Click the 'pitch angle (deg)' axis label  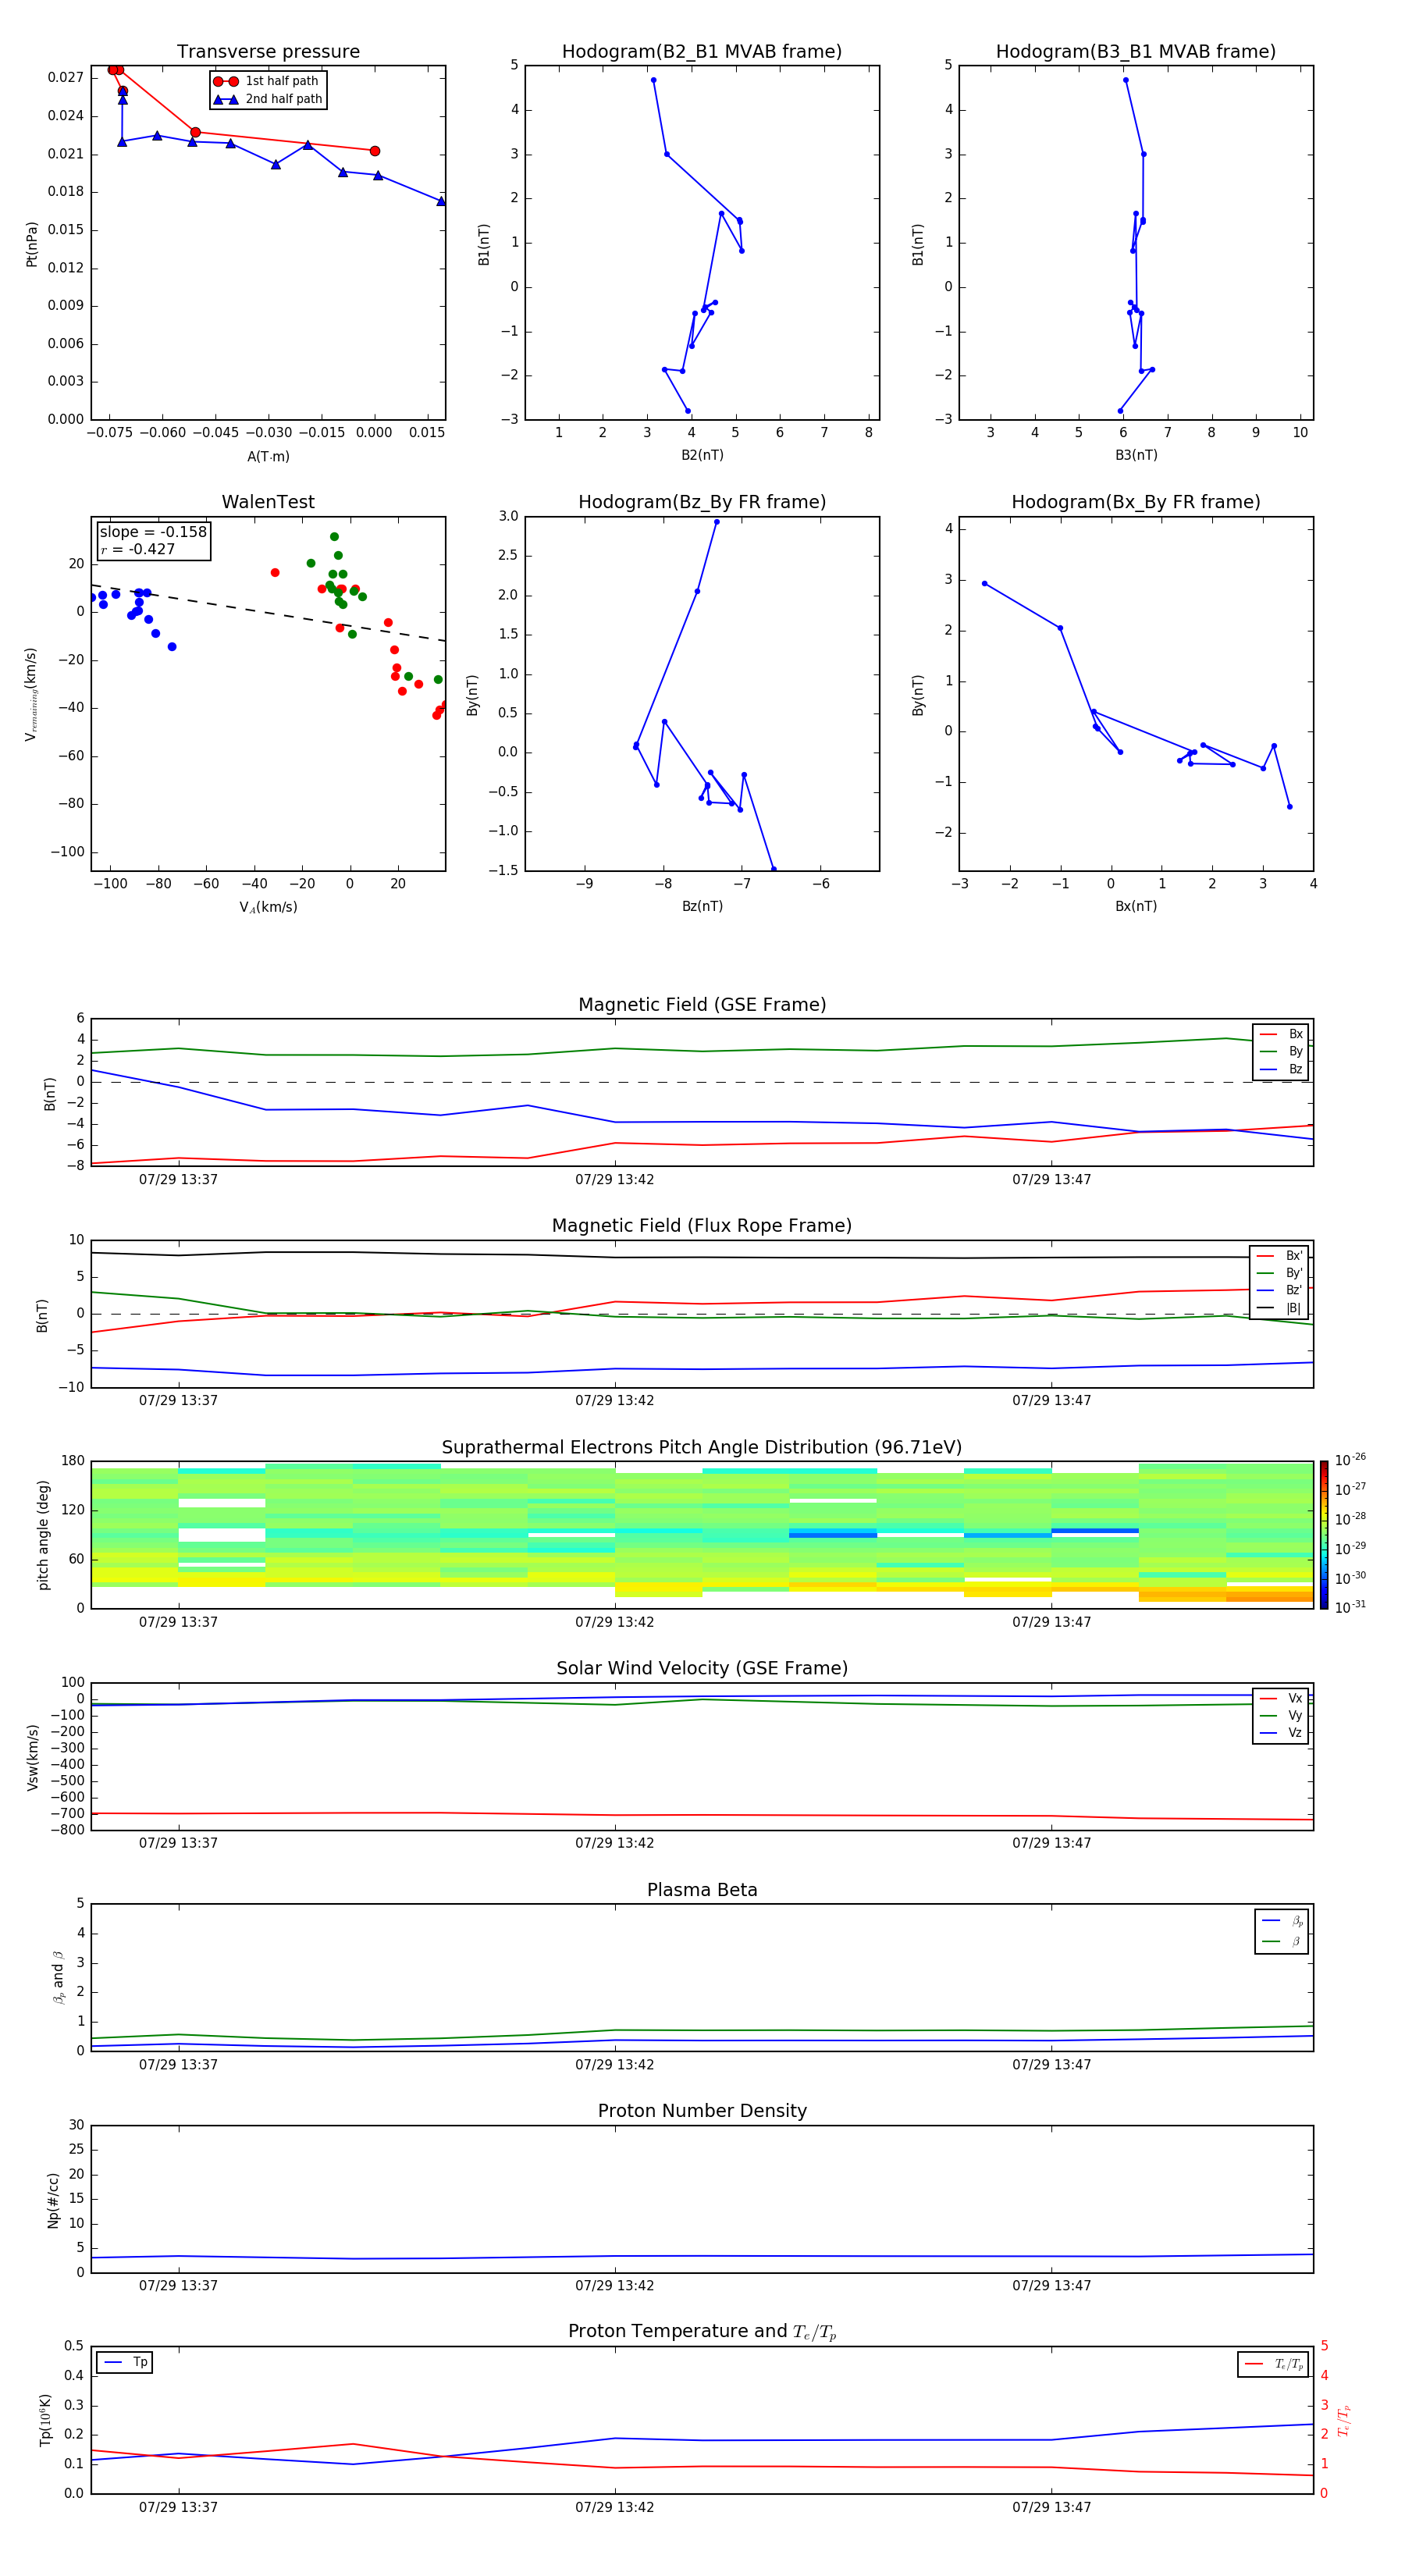click(x=43, y=1535)
